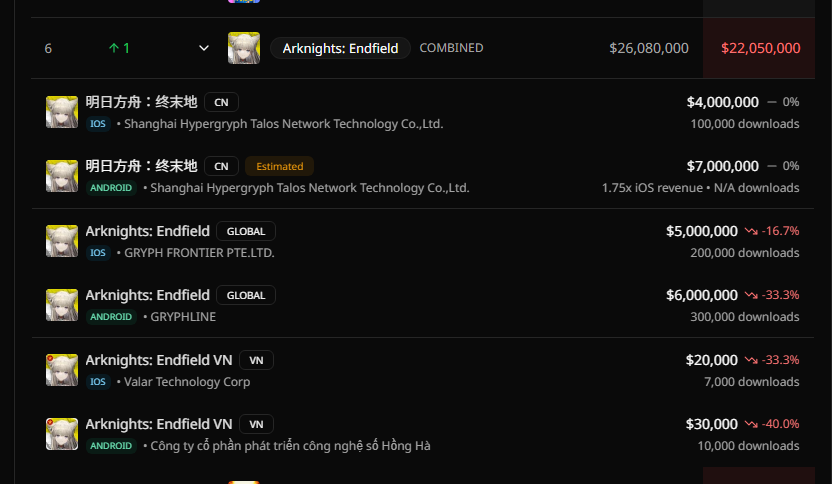Click the GRYPHLINE publisher name
The height and width of the screenshot is (484, 832).
183,317
